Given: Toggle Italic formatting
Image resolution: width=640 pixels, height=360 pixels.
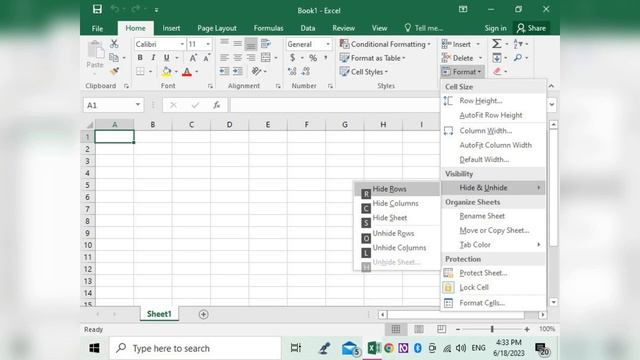Looking at the screenshot, I should [x=153, y=58].
